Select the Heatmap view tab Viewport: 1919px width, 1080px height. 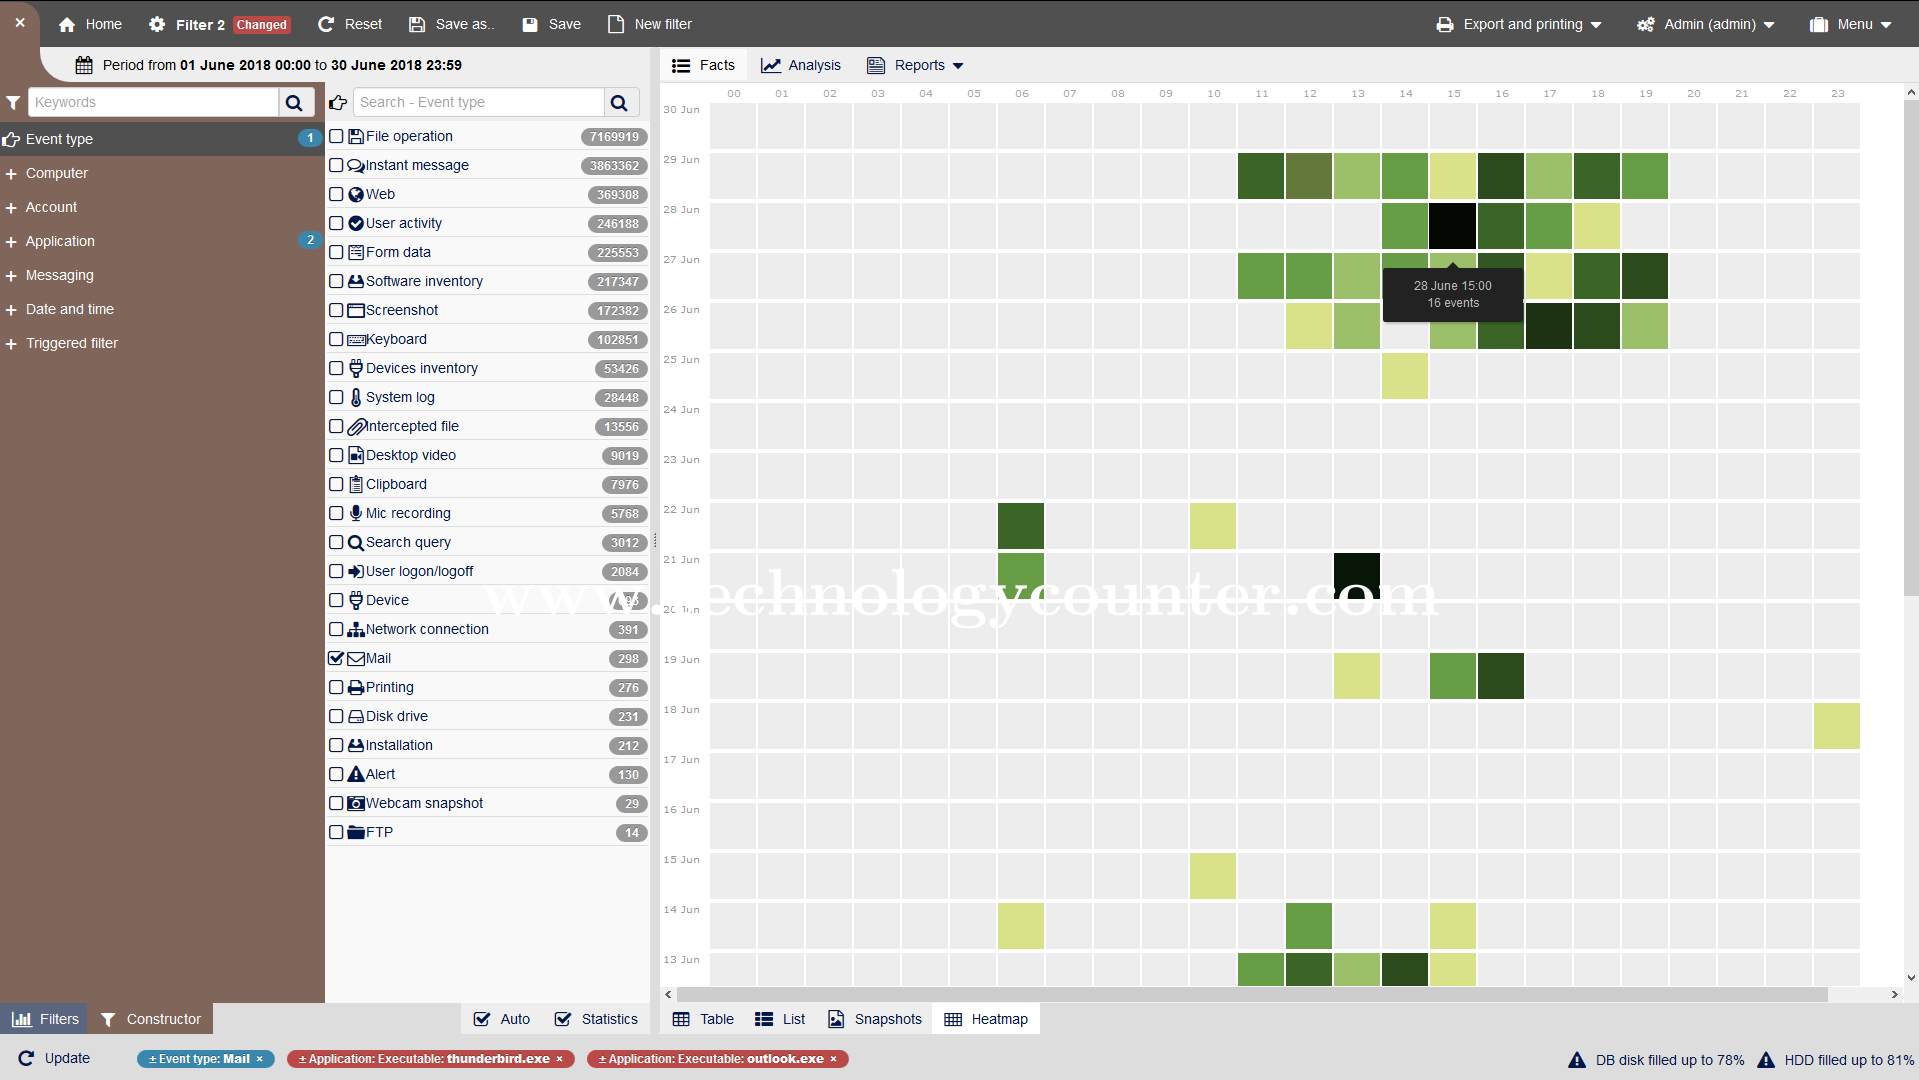coord(986,1019)
